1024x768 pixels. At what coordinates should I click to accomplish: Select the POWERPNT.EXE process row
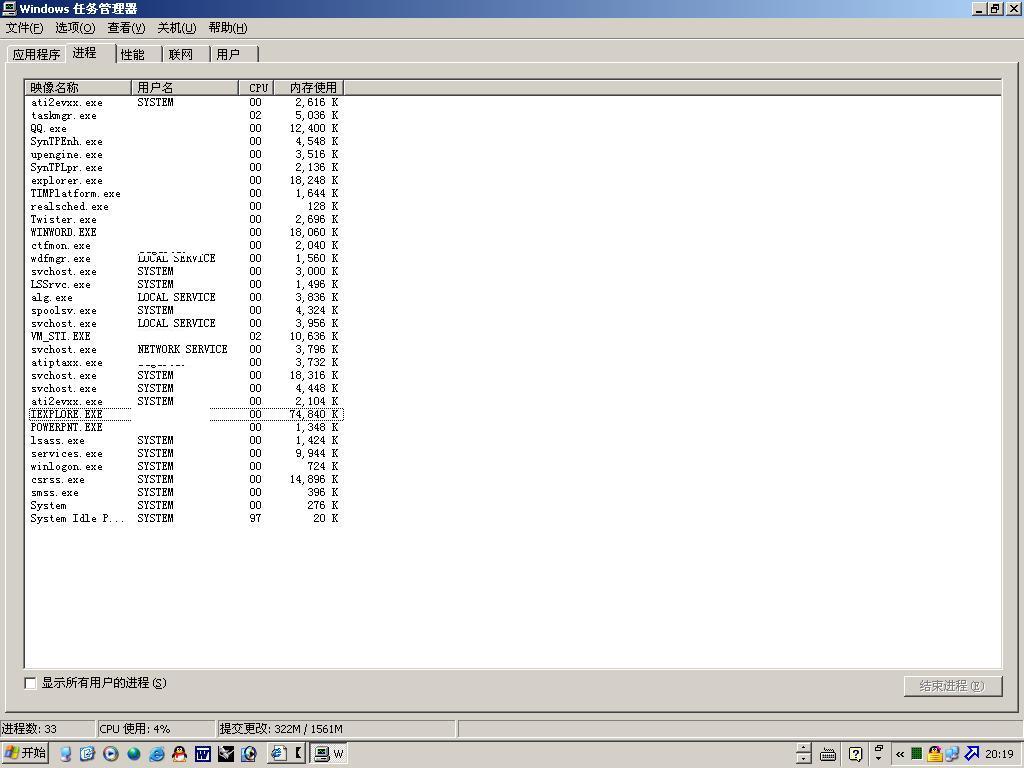pyautogui.click(x=185, y=427)
